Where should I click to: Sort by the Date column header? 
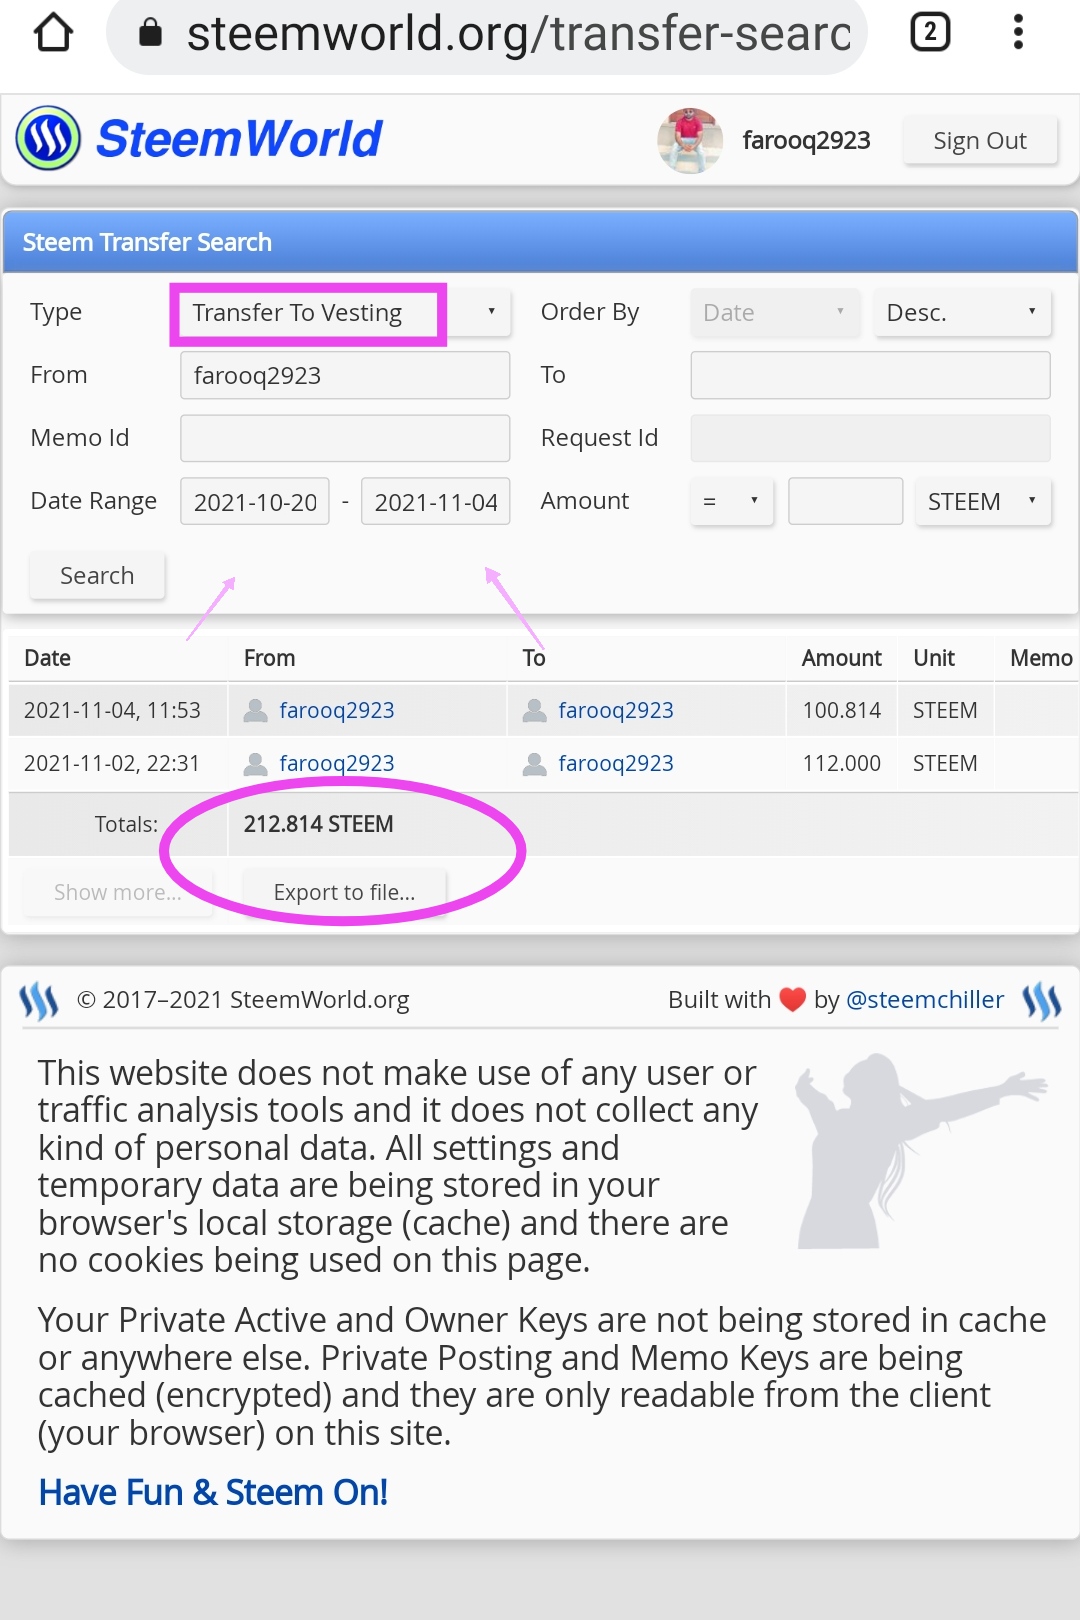[47, 658]
